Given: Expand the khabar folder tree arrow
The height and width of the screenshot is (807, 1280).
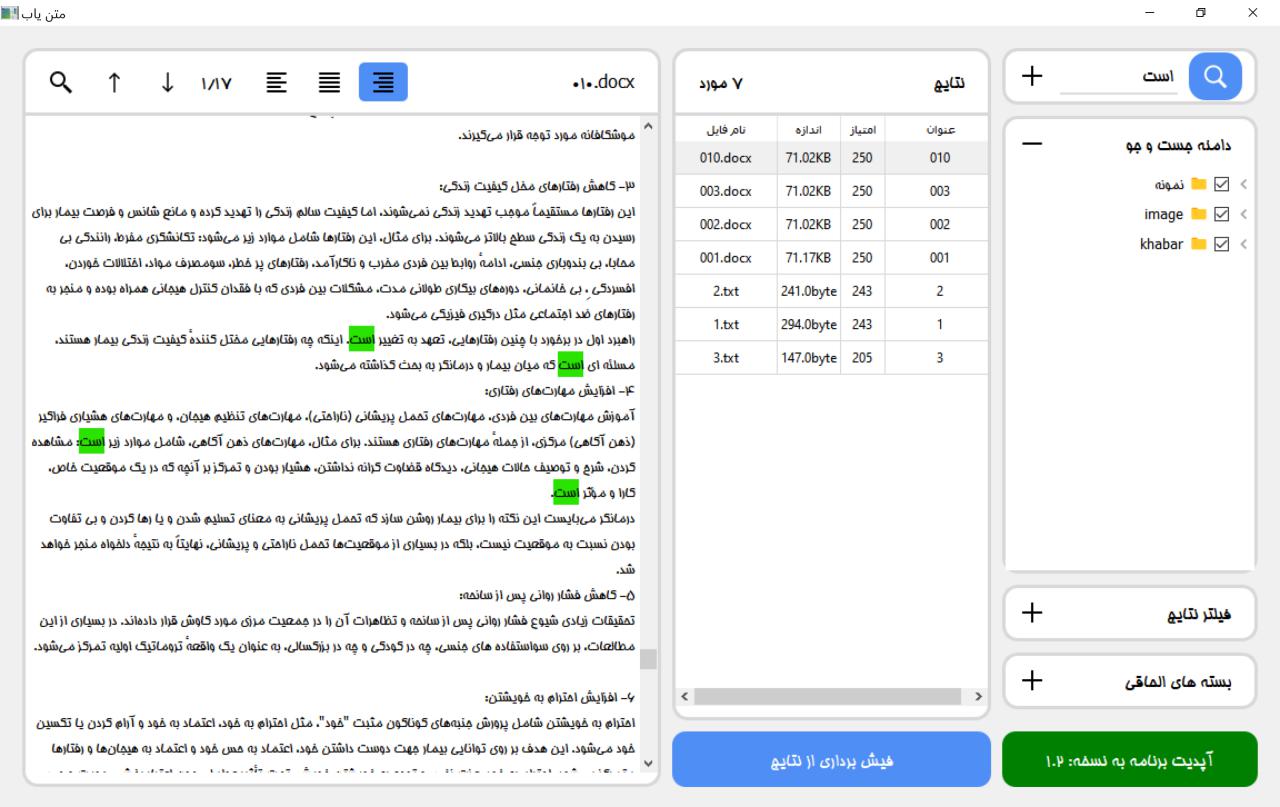Looking at the screenshot, I should coord(1244,244).
